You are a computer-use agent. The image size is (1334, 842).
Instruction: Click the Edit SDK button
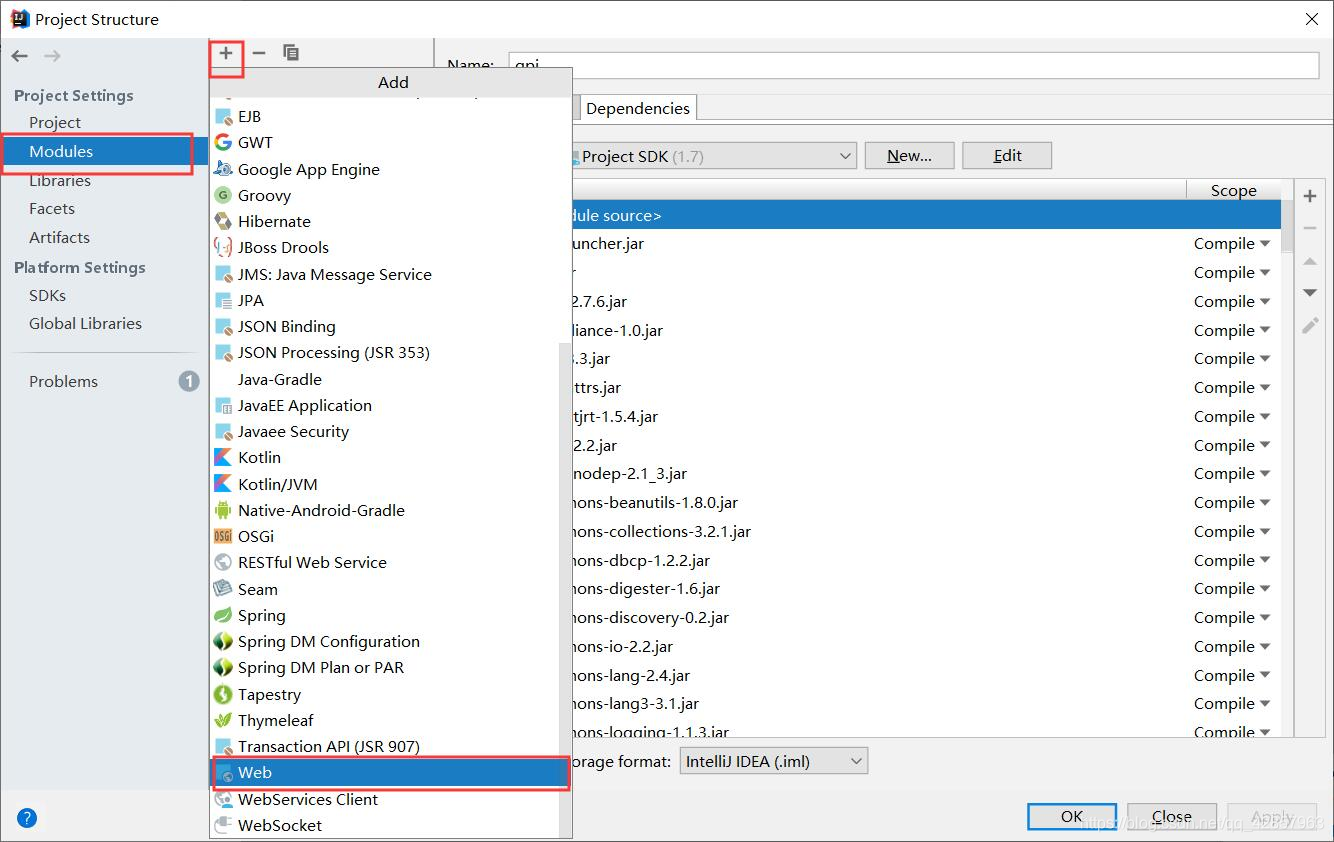tap(1007, 155)
